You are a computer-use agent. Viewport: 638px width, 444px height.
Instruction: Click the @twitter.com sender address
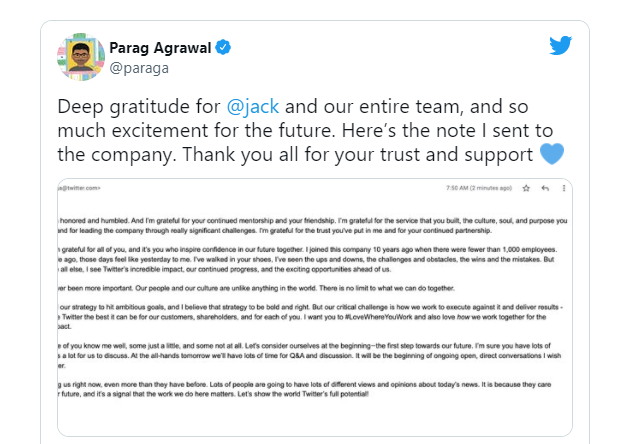coord(79,188)
